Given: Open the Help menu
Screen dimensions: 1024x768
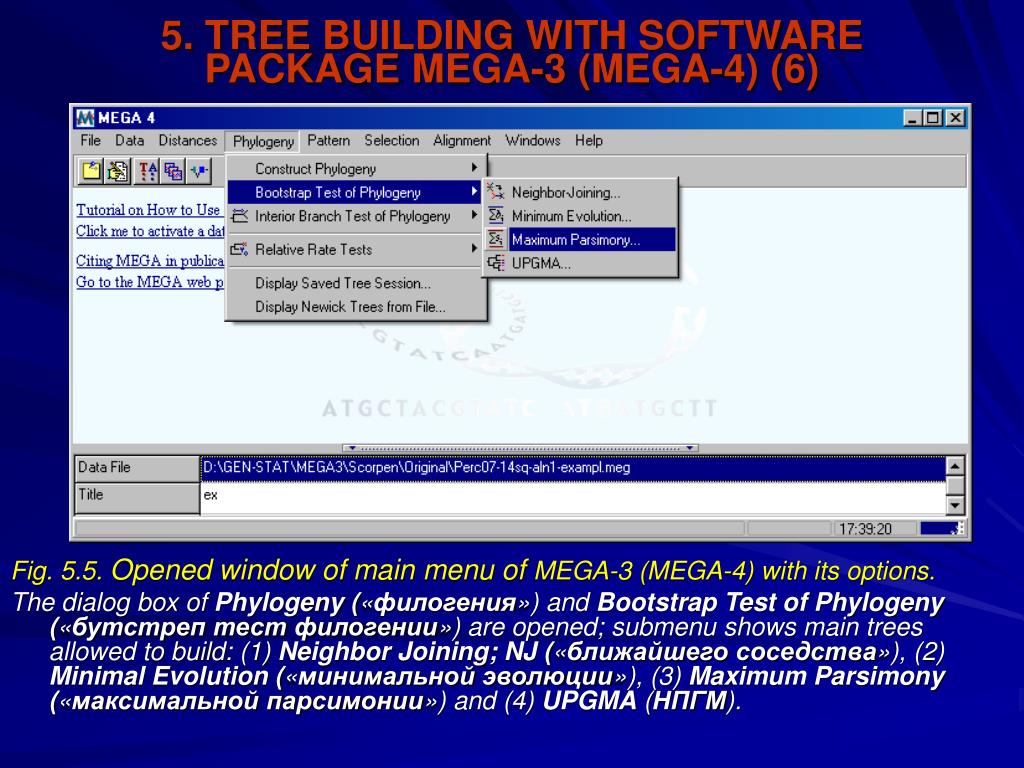Looking at the screenshot, I should [x=588, y=140].
